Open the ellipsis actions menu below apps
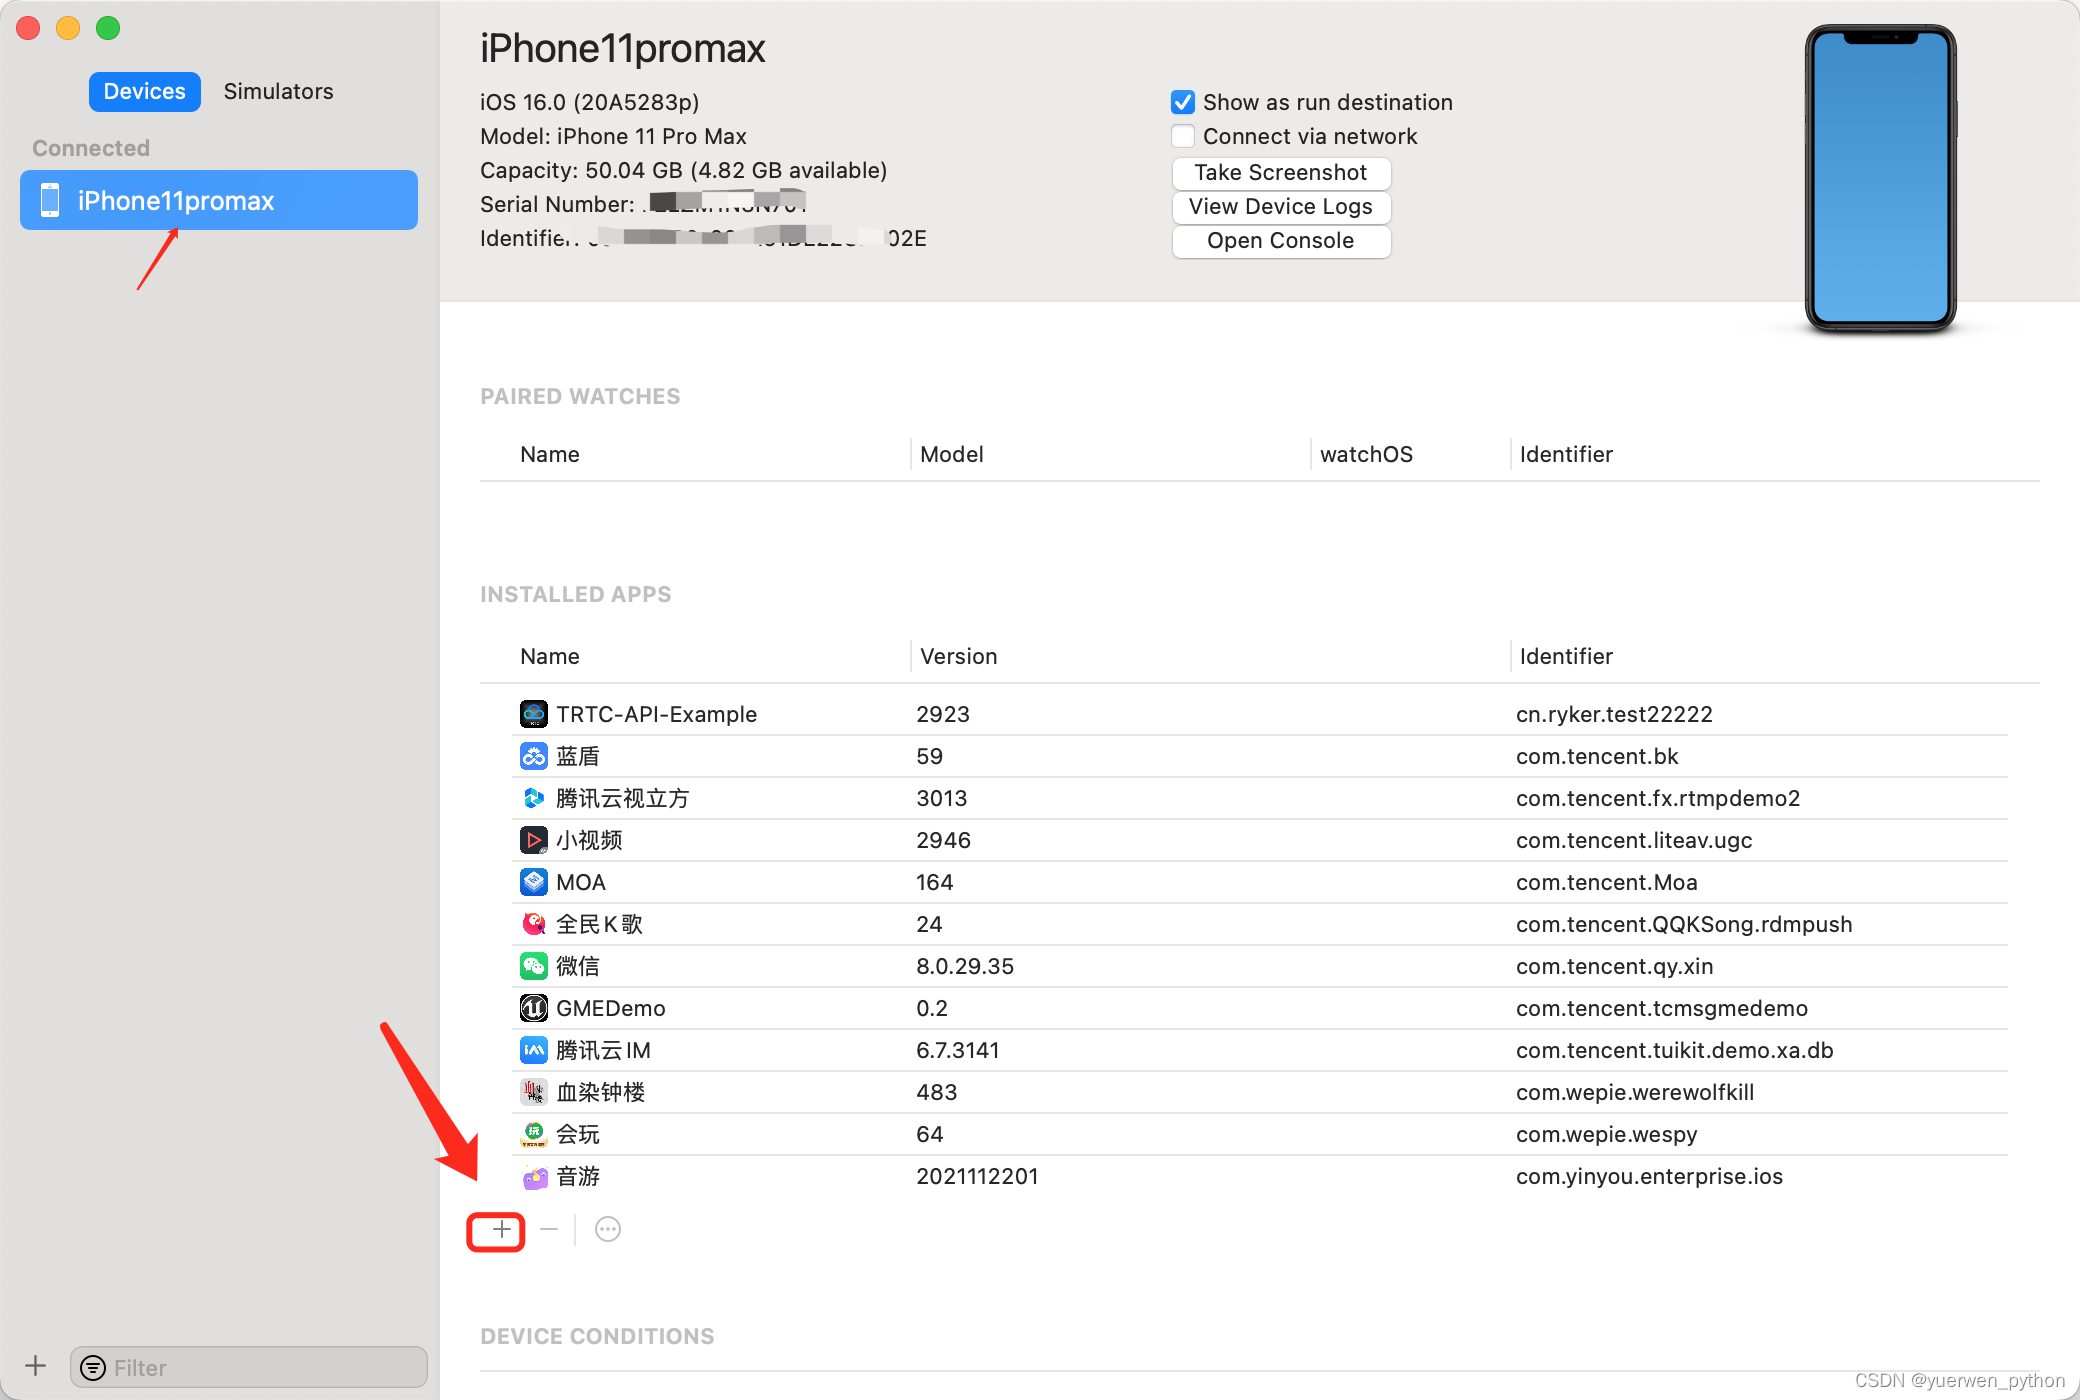The image size is (2080, 1400). (x=608, y=1229)
